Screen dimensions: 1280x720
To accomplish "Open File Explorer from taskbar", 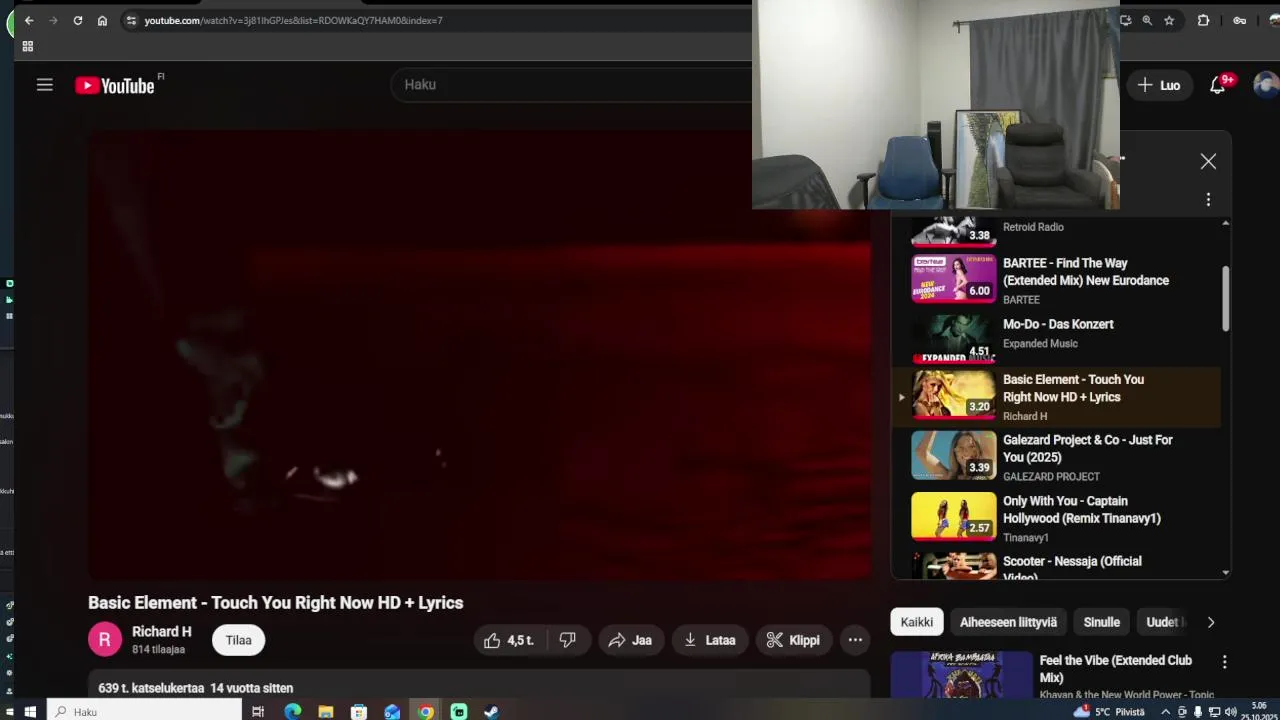I will coord(325,712).
